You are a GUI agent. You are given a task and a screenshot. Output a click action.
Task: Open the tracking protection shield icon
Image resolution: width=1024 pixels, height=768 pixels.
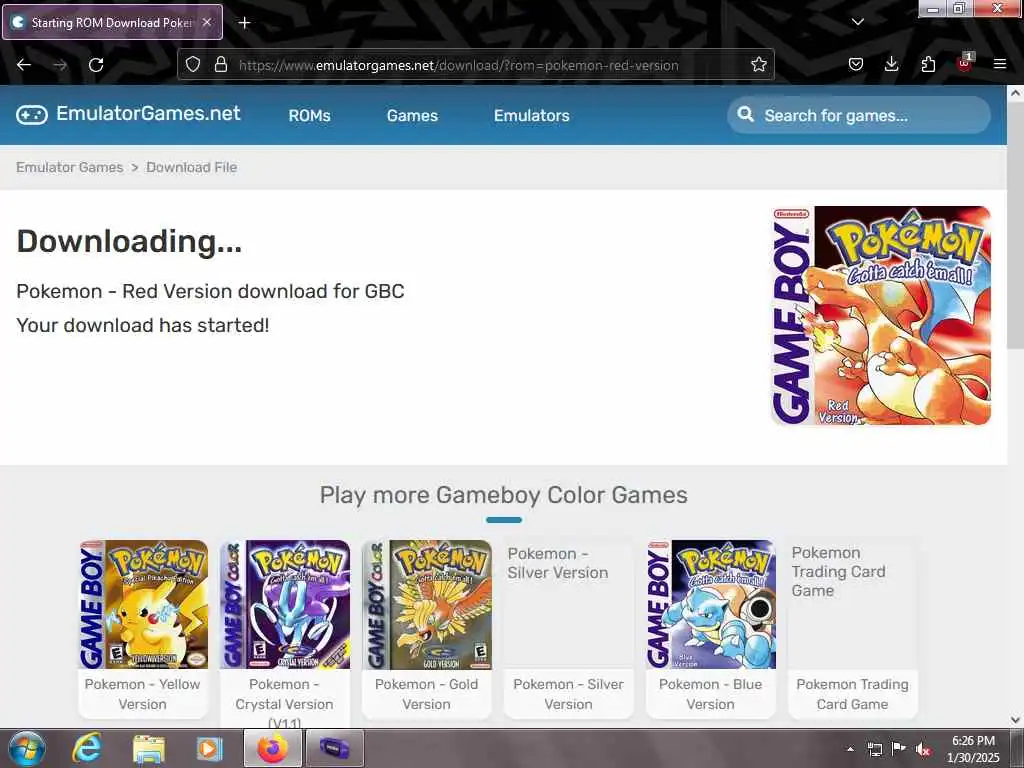pyautogui.click(x=193, y=65)
